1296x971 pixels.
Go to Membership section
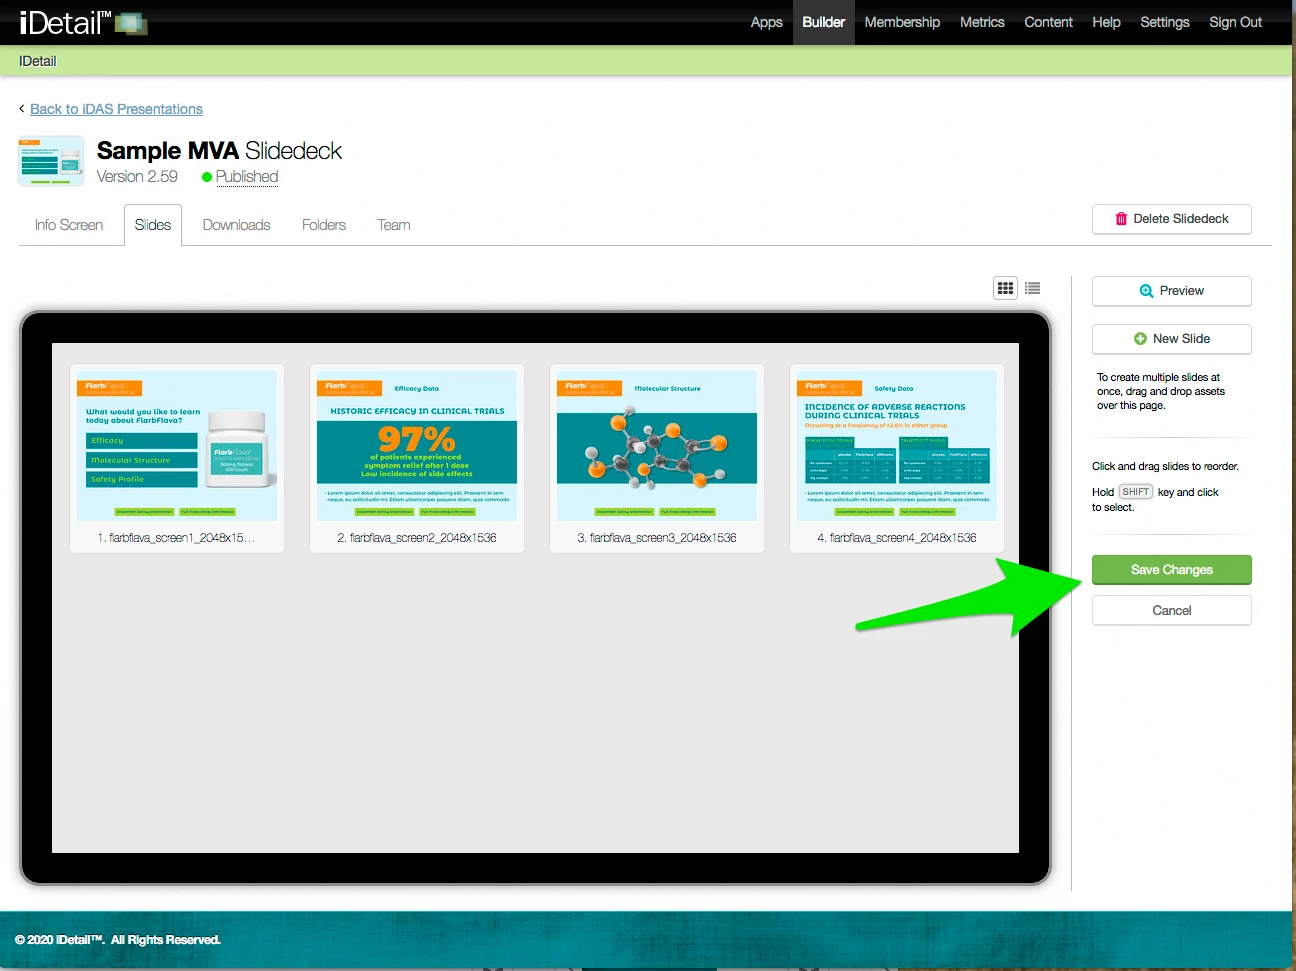(902, 22)
